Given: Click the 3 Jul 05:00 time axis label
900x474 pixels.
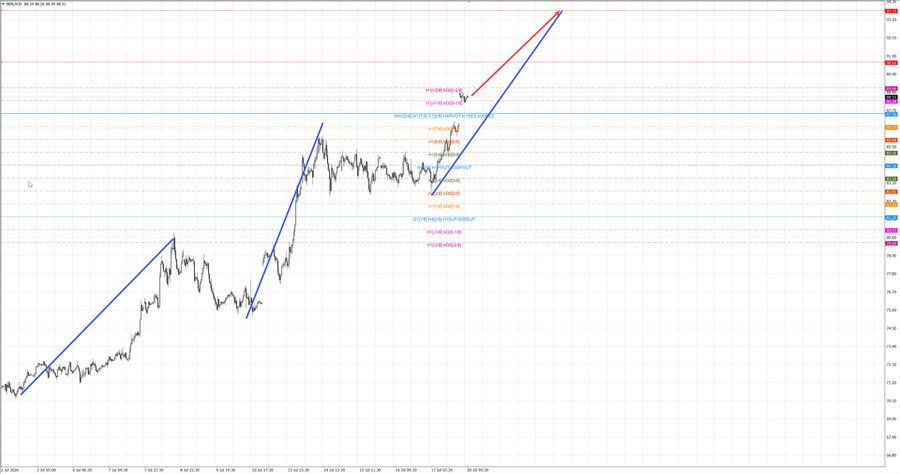Looking at the screenshot, I should pyautogui.click(x=46, y=470).
